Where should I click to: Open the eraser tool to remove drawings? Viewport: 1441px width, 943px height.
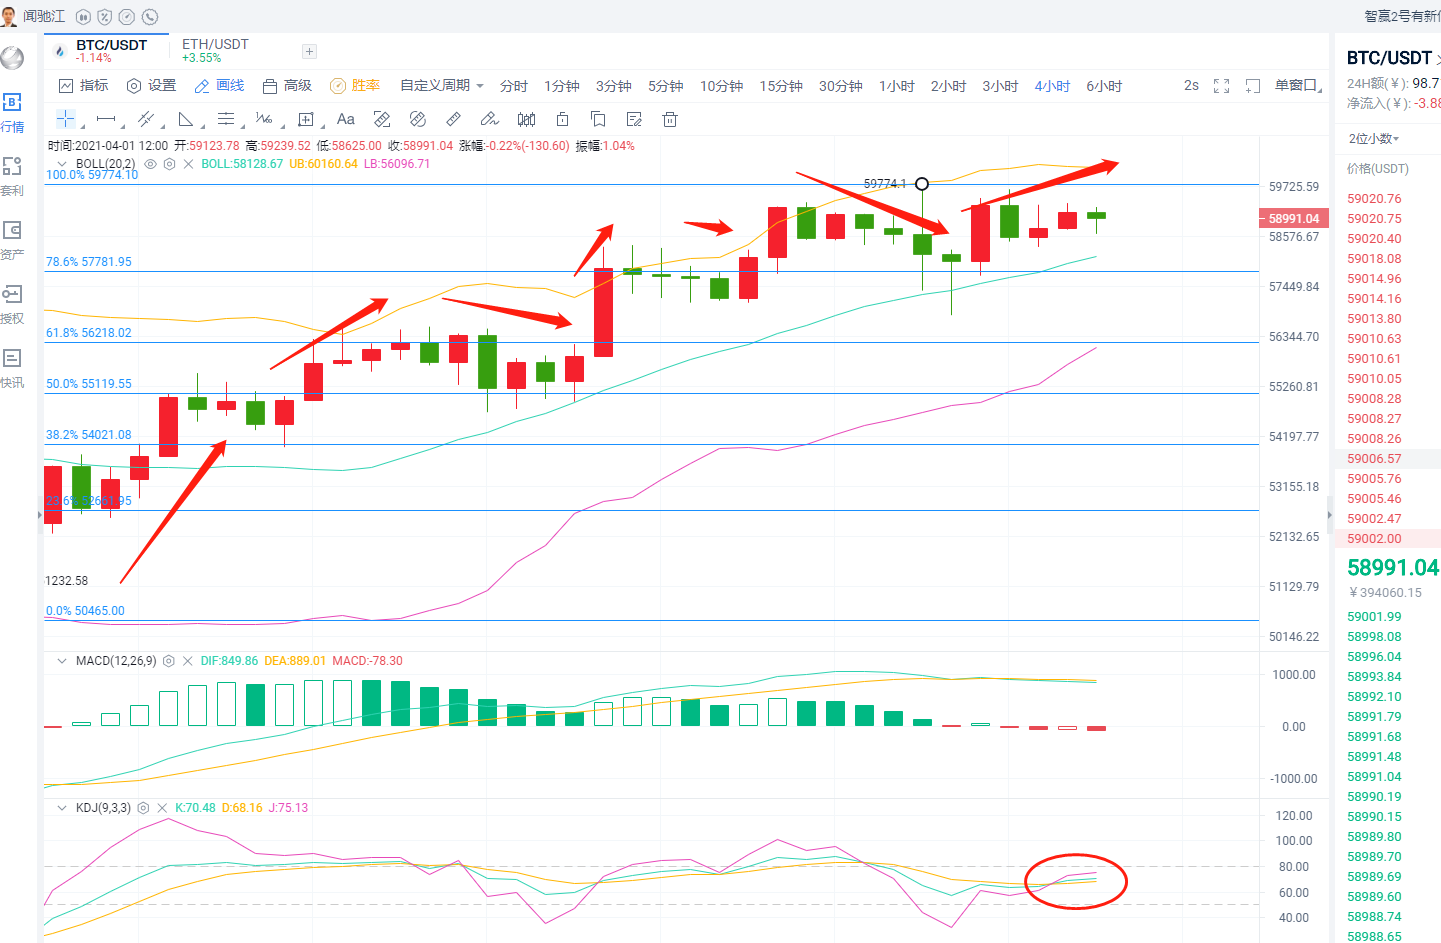click(x=418, y=118)
